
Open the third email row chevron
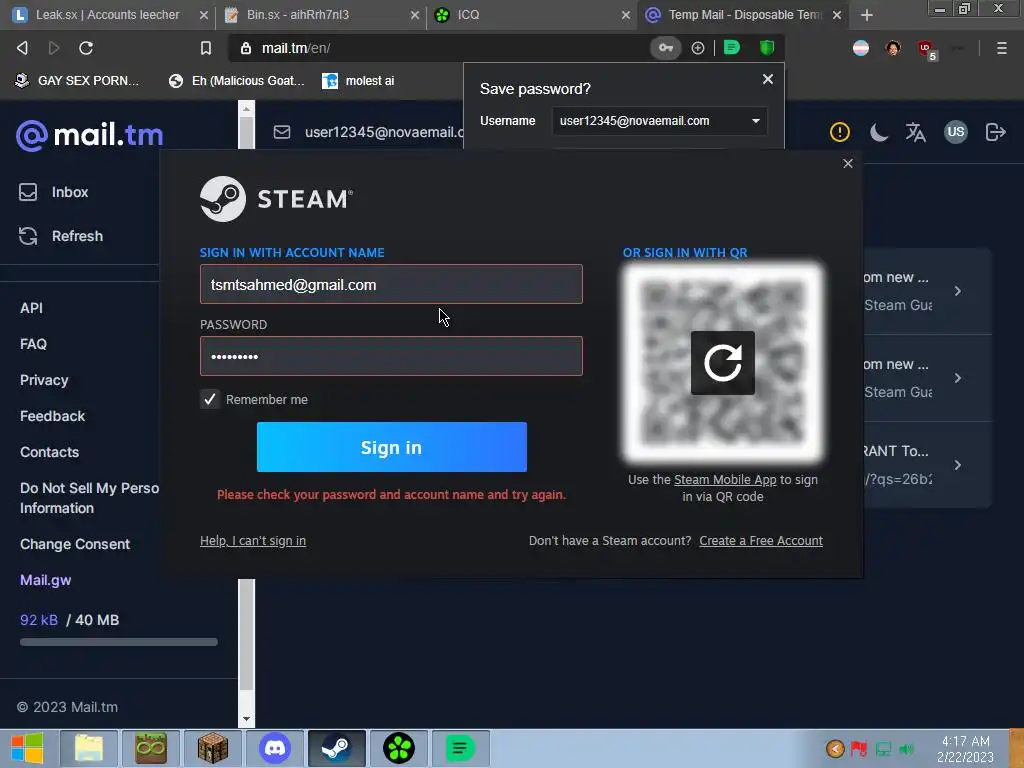click(957, 464)
